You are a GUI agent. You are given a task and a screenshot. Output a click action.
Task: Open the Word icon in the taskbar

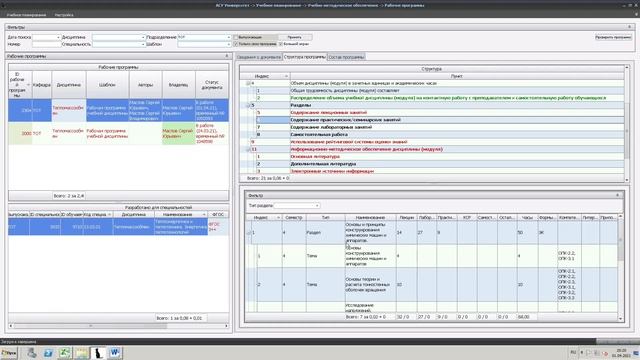[114, 353]
